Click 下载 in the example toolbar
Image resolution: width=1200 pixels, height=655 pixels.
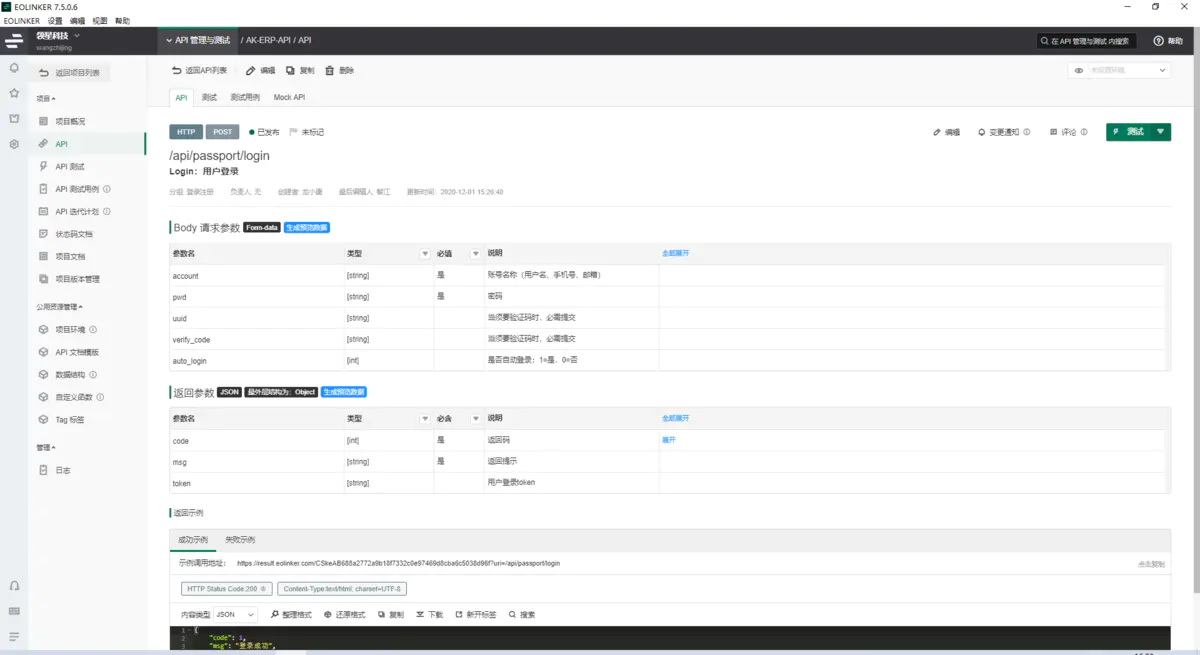click(429, 614)
